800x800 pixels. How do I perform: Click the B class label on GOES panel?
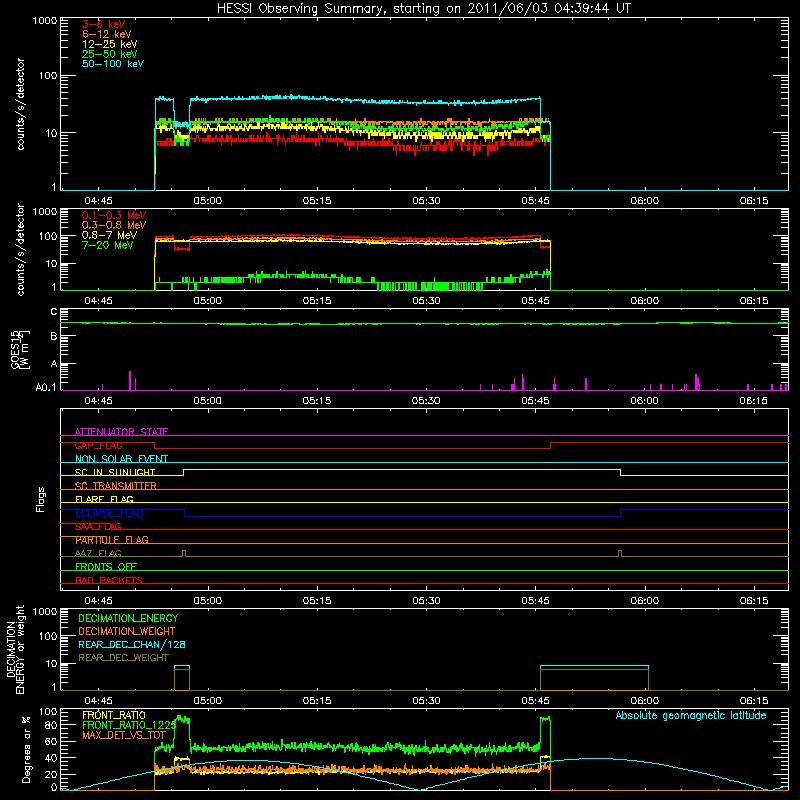coord(54,336)
